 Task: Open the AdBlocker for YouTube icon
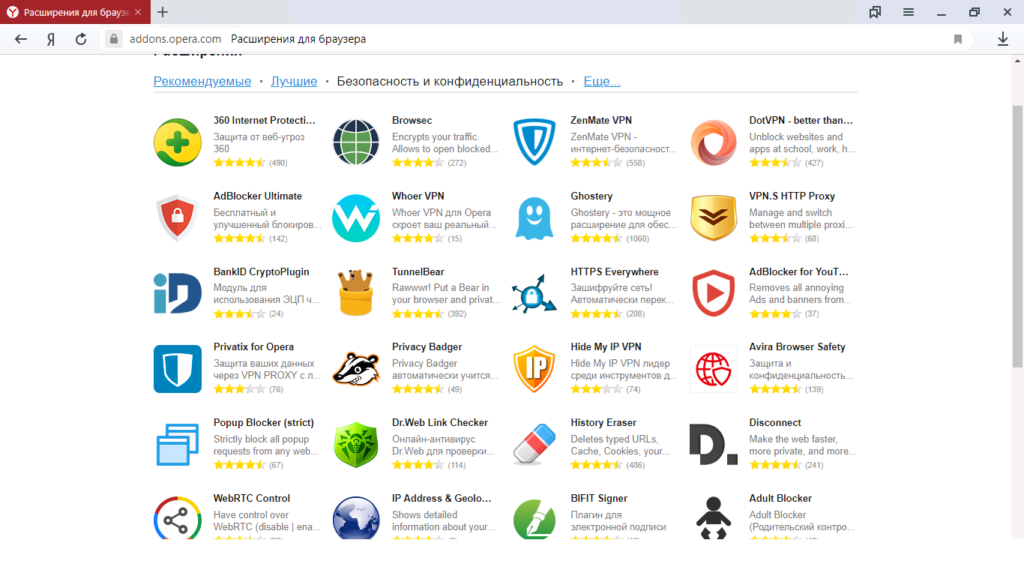(x=713, y=293)
